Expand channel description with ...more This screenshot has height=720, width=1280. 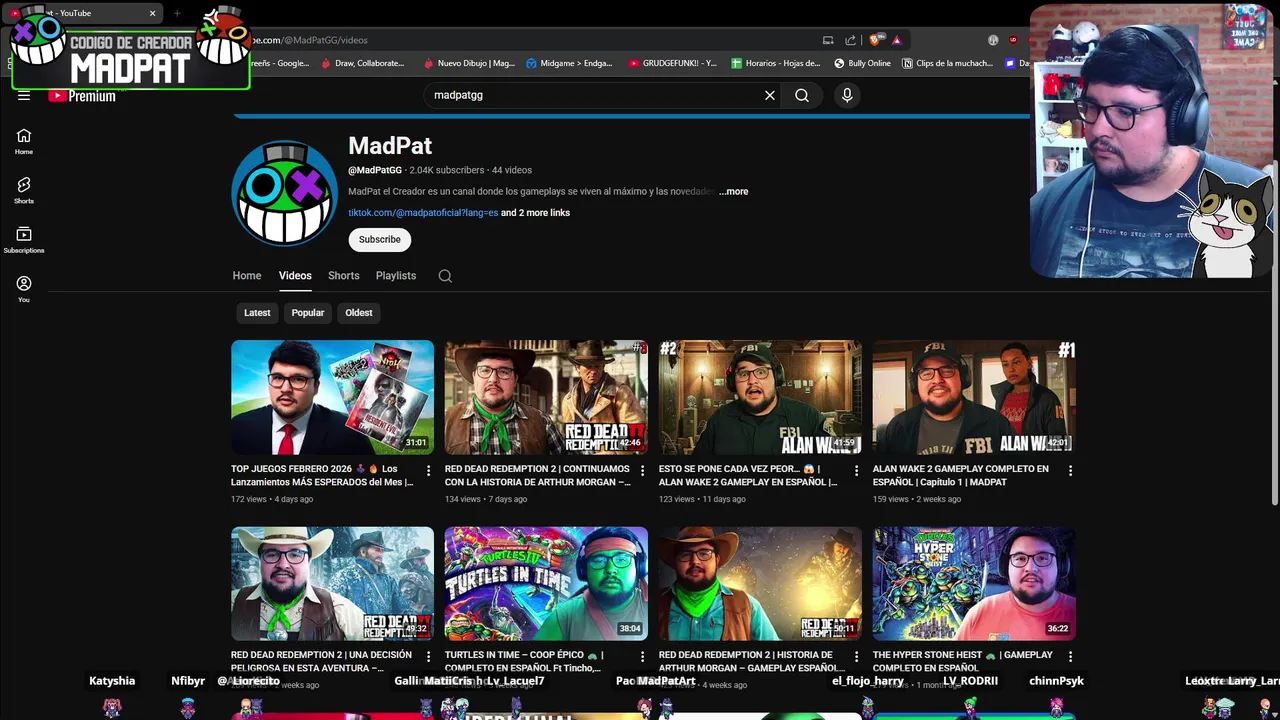pyautogui.click(x=733, y=191)
